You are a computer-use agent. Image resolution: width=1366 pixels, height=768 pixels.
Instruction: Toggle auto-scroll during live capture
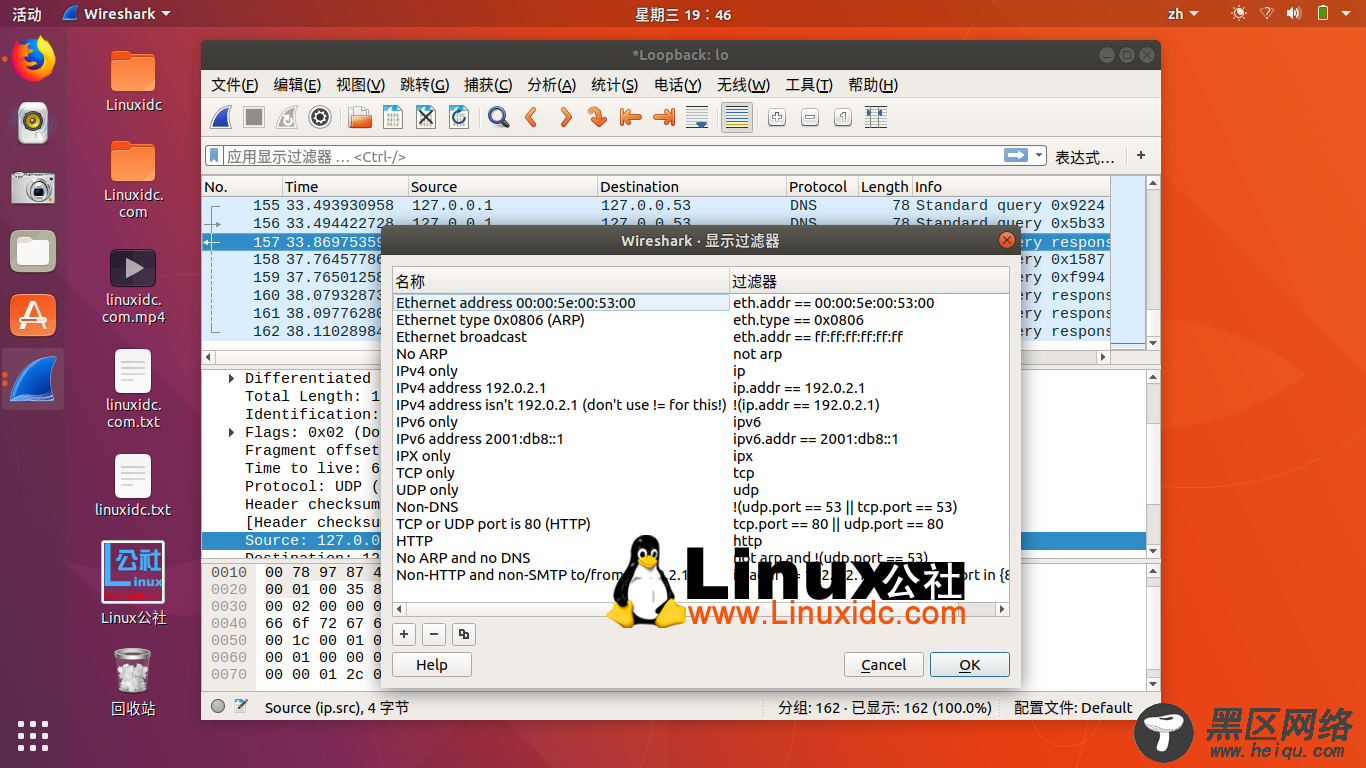(697, 117)
